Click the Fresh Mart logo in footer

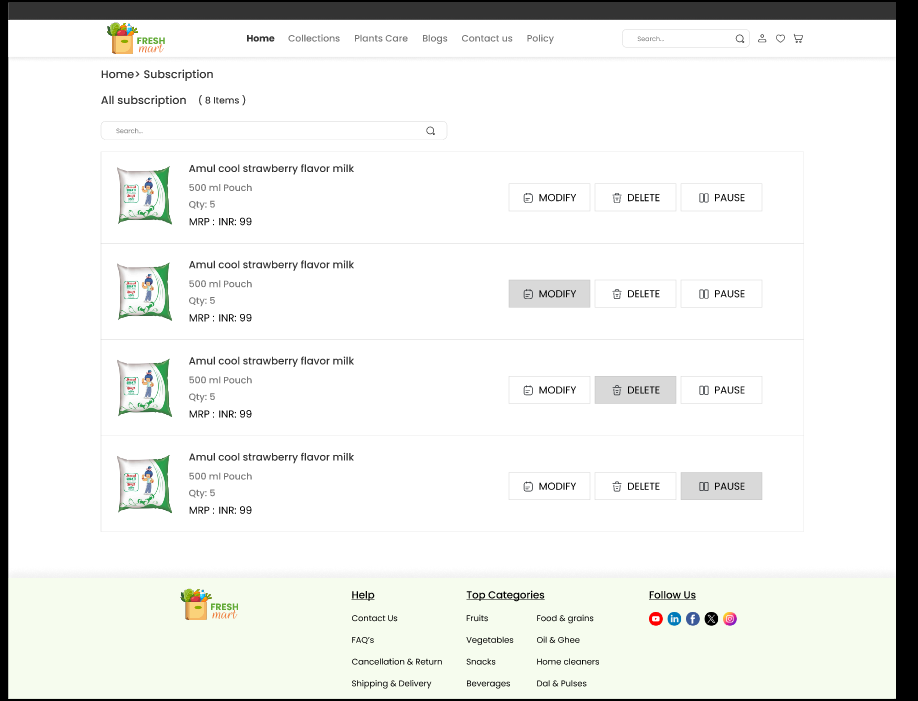(210, 604)
